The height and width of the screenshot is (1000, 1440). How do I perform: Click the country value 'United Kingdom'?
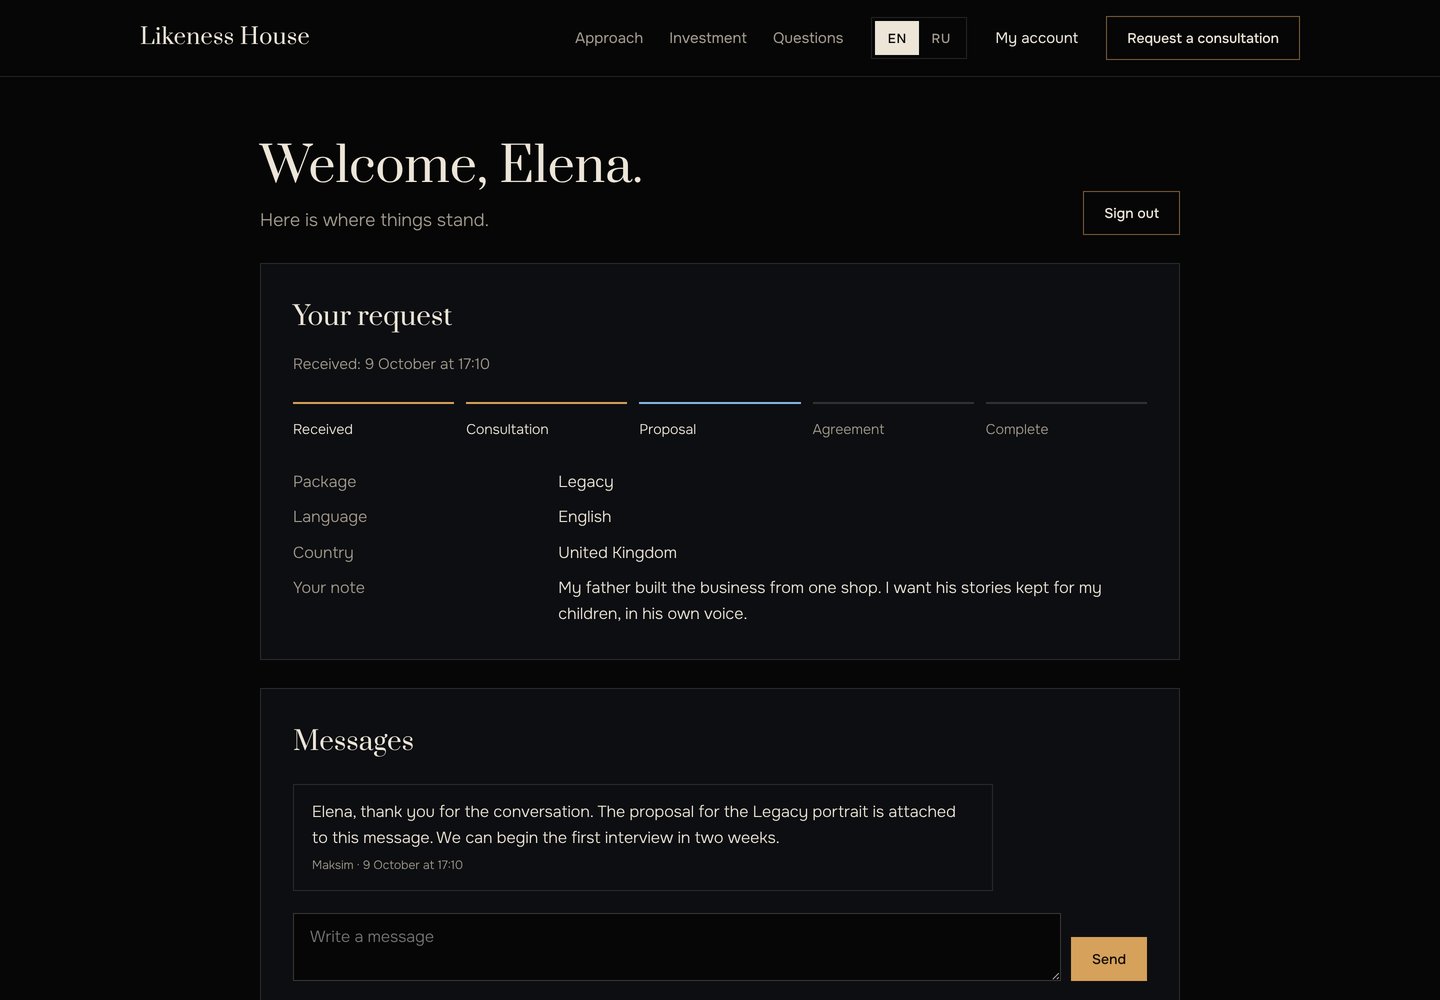617,553
